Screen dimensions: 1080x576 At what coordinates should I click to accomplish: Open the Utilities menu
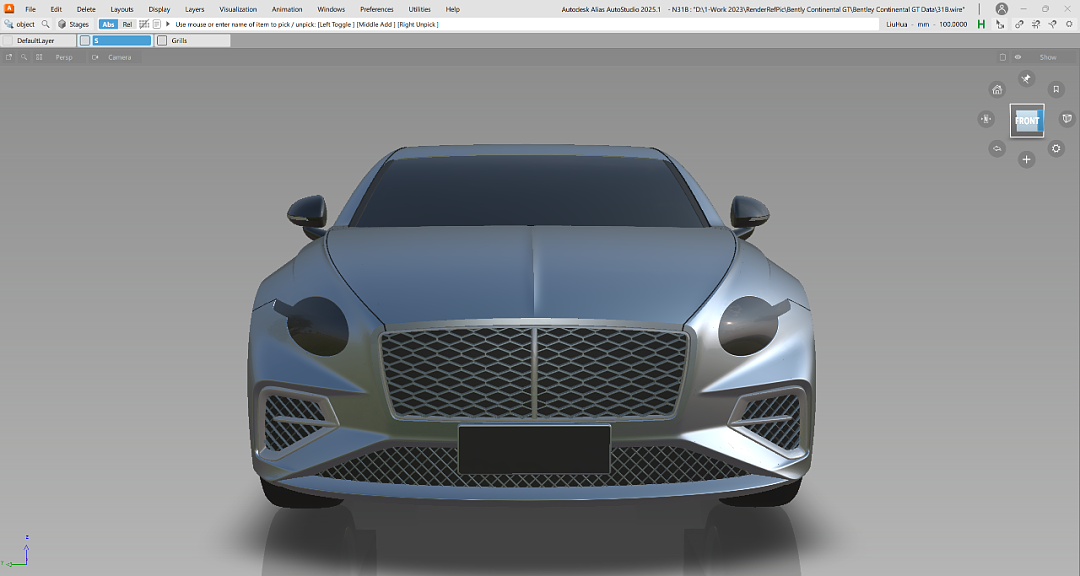click(x=419, y=10)
